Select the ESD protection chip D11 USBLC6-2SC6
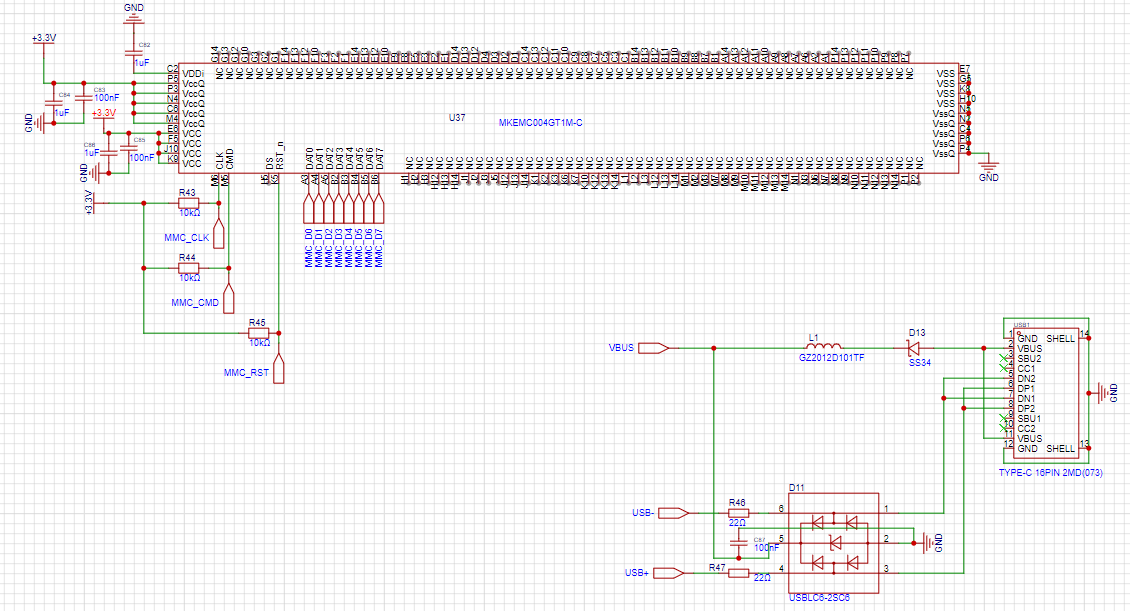This screenshot has width=1130, height=611. (x=833, y=540)
